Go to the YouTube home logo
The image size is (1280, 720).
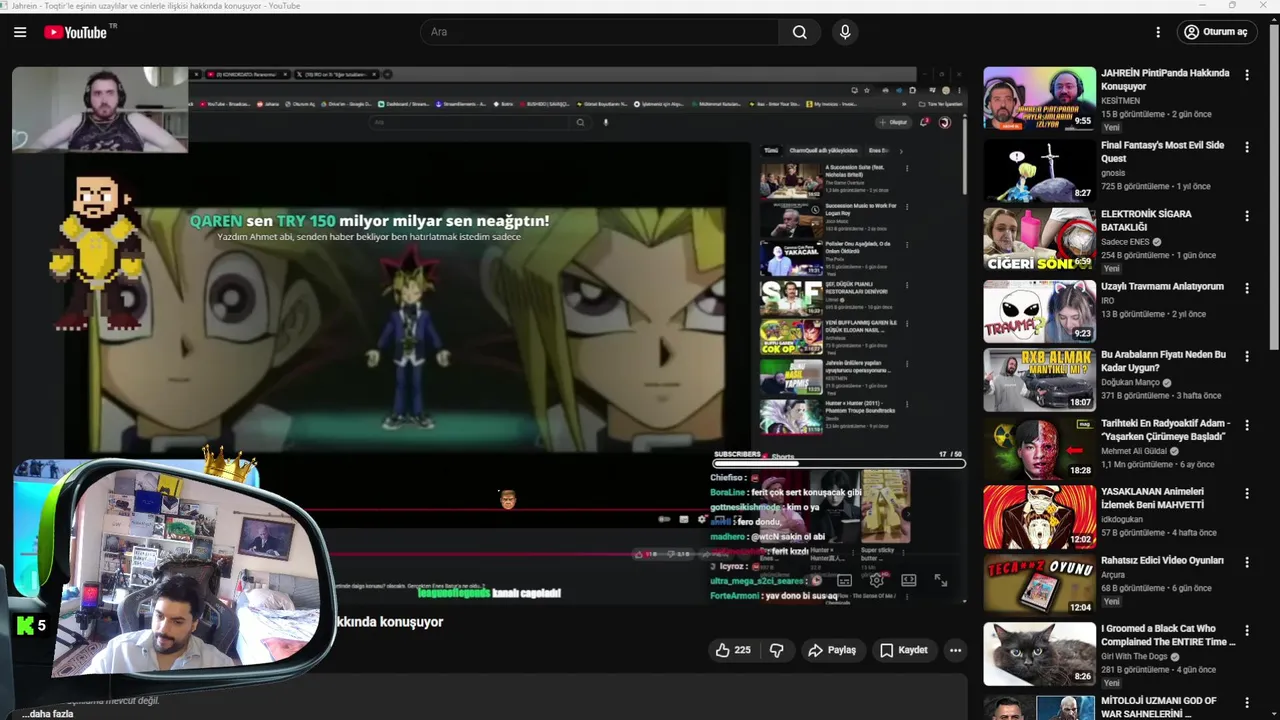(76, 32)
